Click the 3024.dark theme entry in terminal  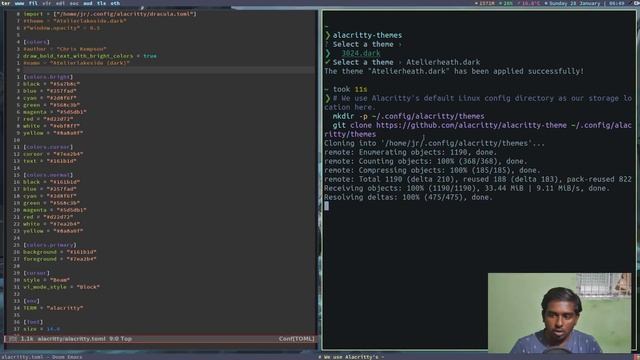tap(361, 53)
